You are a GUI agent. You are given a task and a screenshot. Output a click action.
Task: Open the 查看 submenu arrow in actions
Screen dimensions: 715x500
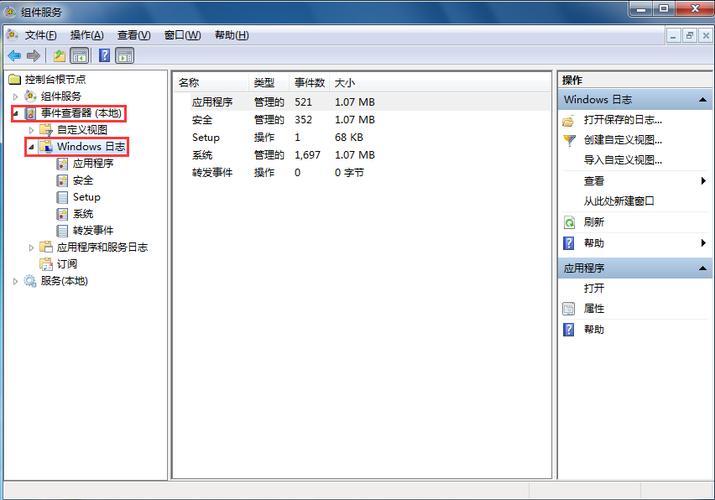click(x=703, y=181)
